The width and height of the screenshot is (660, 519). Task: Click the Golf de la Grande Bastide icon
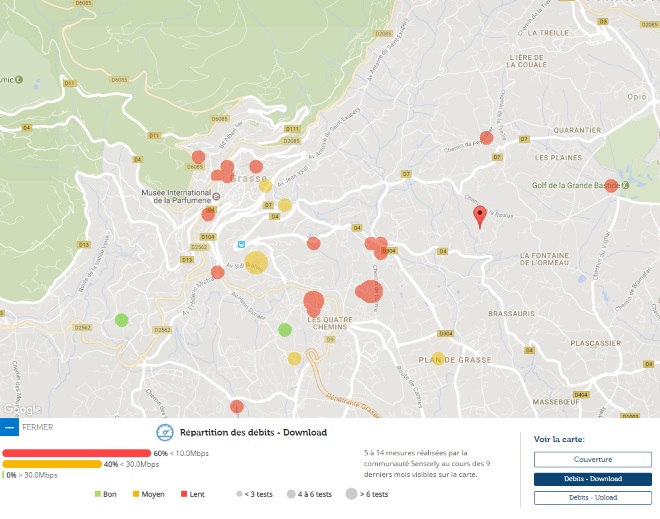click(626, 184)
